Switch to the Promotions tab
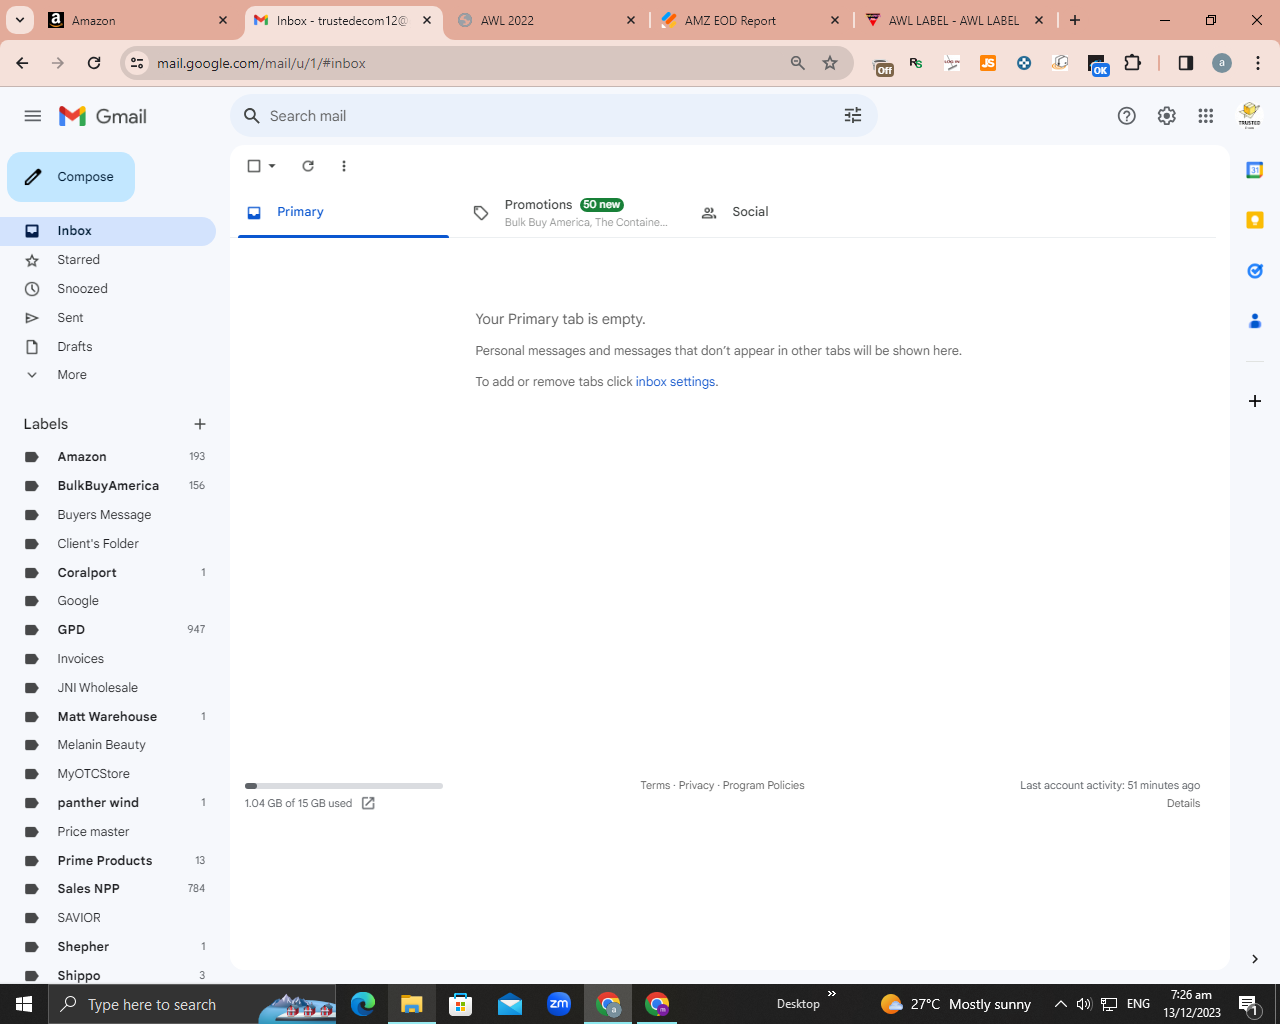 coord(568,212)
